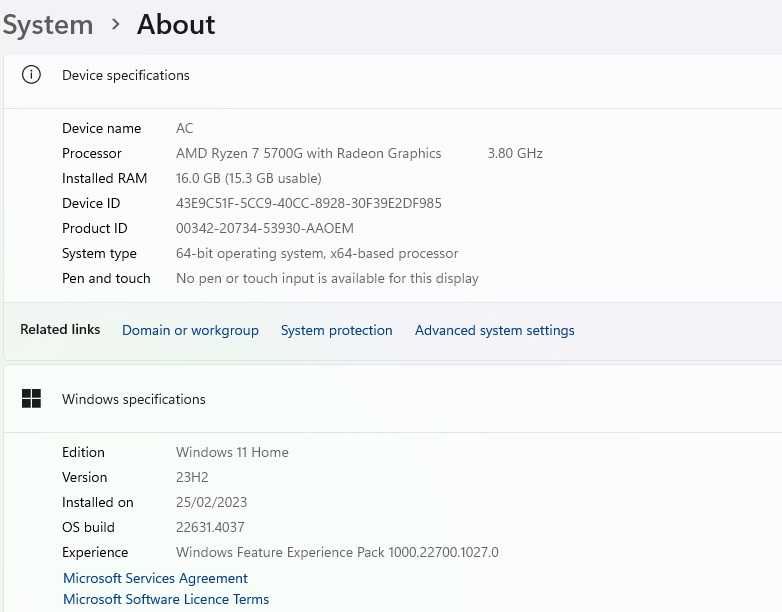Screen dimensions: 782x612
Task: Click the Related links label
Action: pos(60,329)
